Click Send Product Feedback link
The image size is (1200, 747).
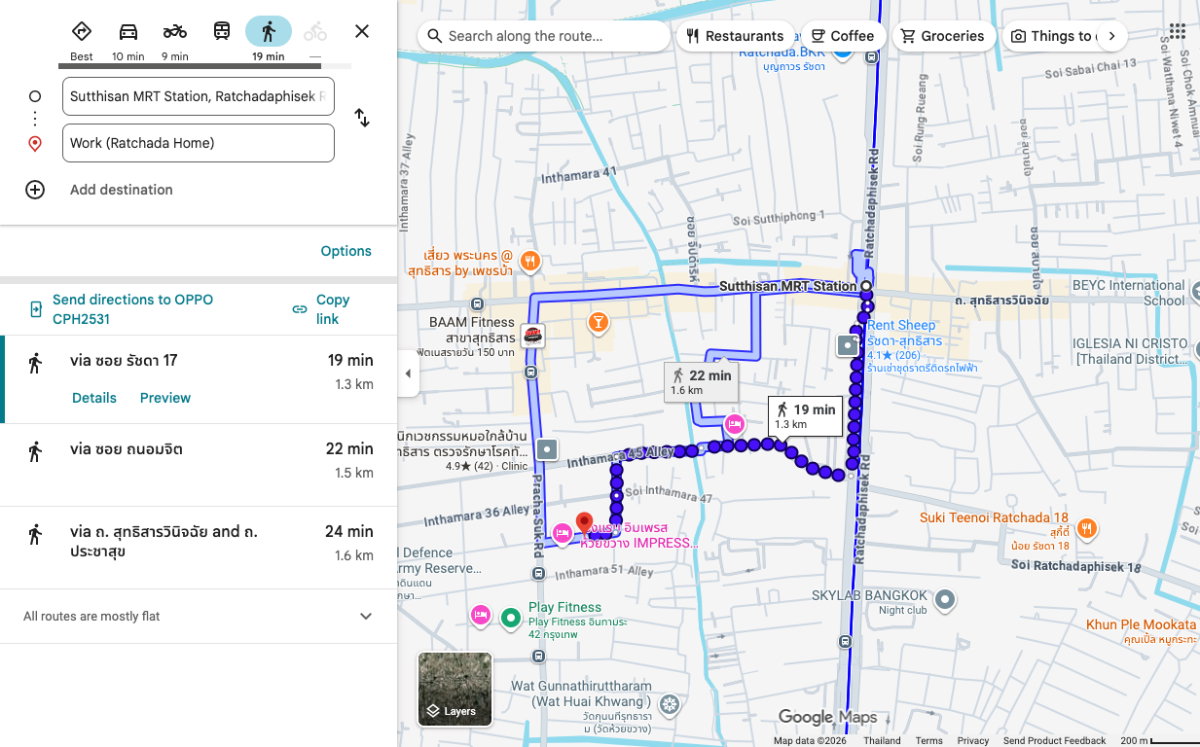pyautogui.click(x=1055, y=741)
